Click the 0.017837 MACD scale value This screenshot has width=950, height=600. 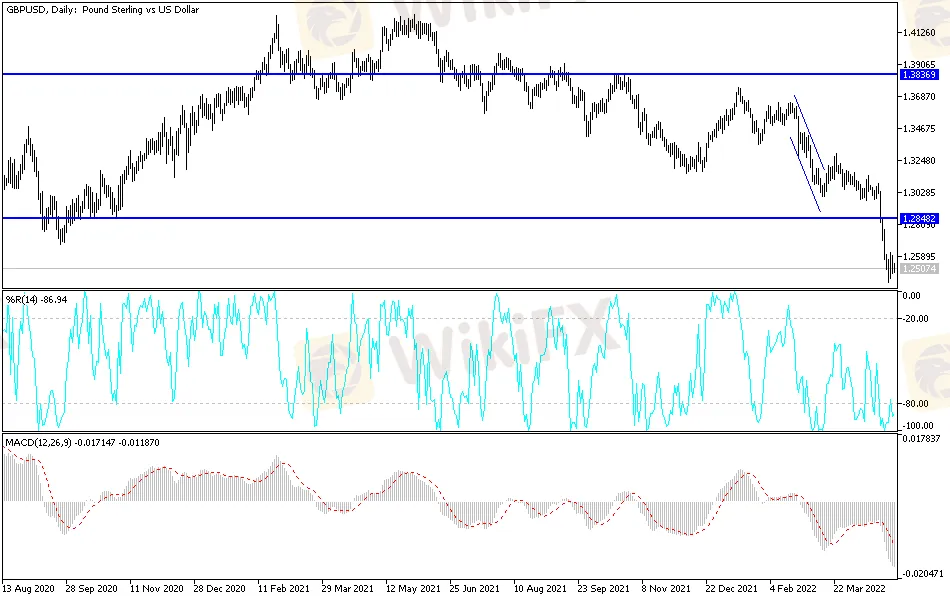coord(921,438)
